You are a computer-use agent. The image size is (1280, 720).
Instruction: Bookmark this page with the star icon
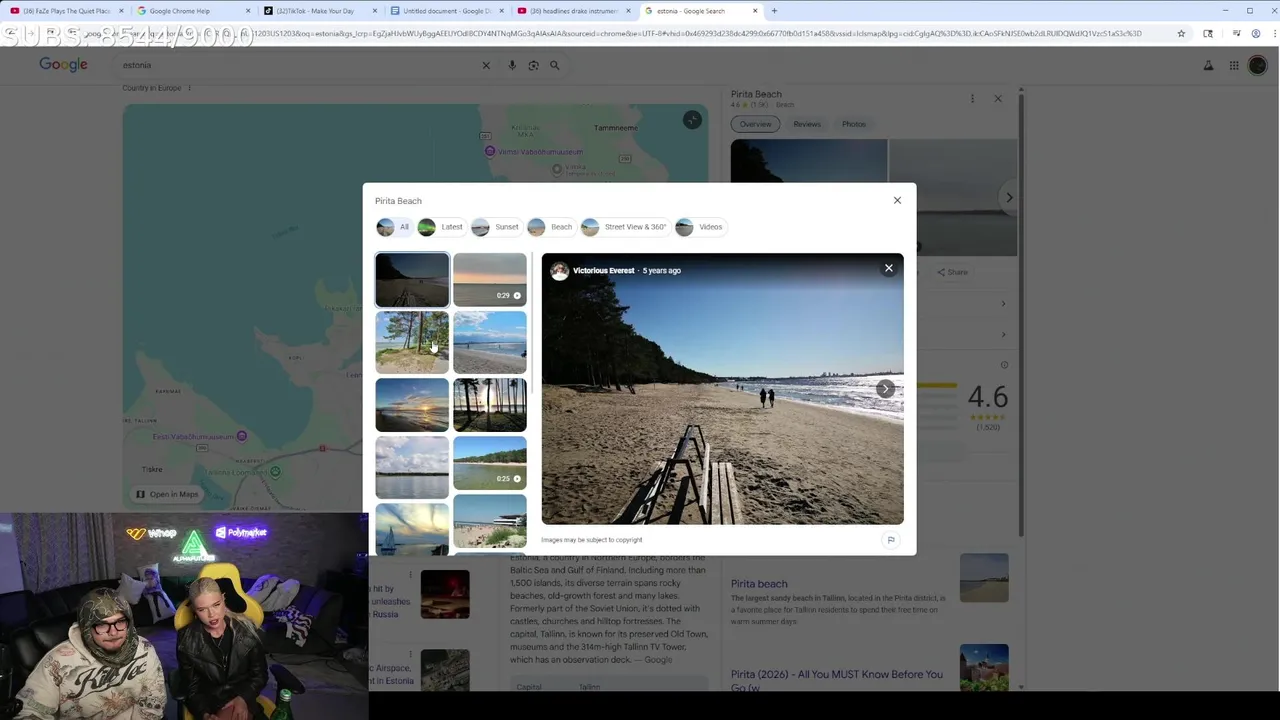pyautogui.click(x=1181, y=33)
